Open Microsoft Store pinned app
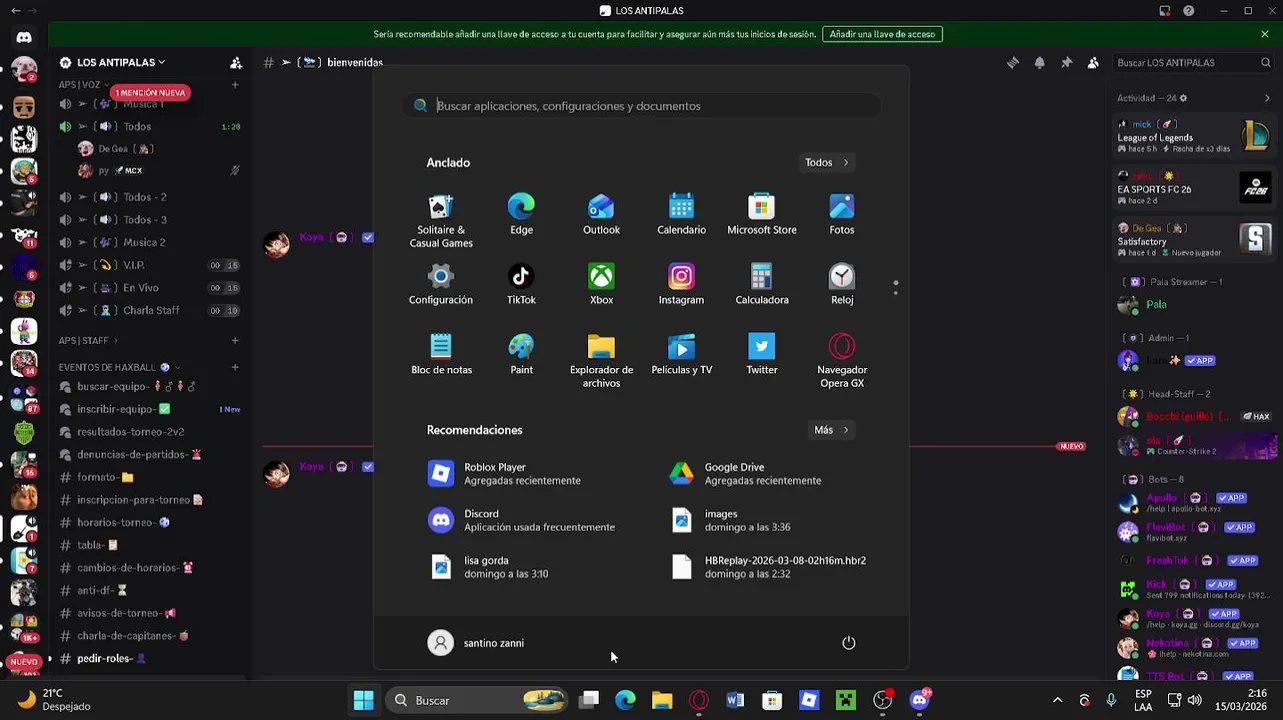Viewport: 1283px width, 720px height. point(762,215)
